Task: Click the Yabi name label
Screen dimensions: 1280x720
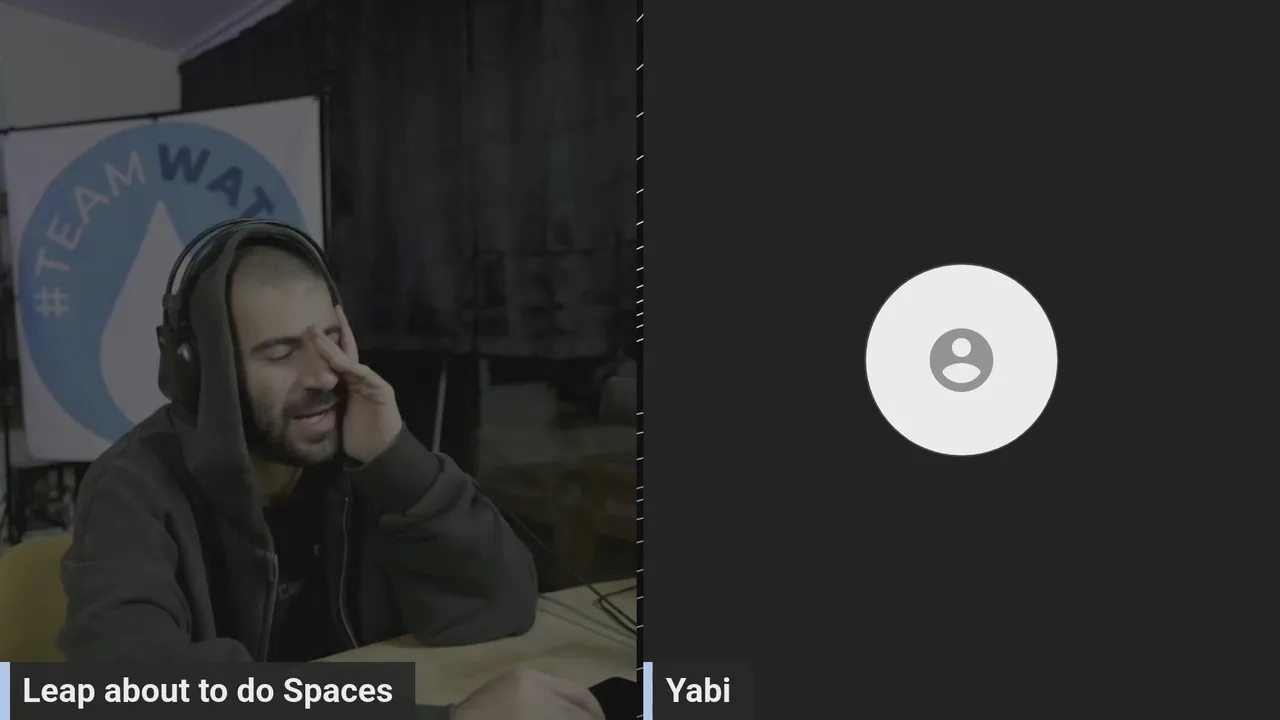Action: tap(698, 691)
